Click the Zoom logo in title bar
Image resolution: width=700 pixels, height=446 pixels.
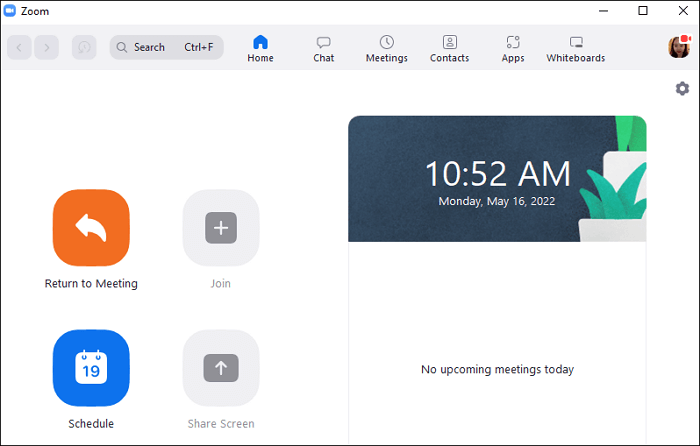[x=9, y=11]
